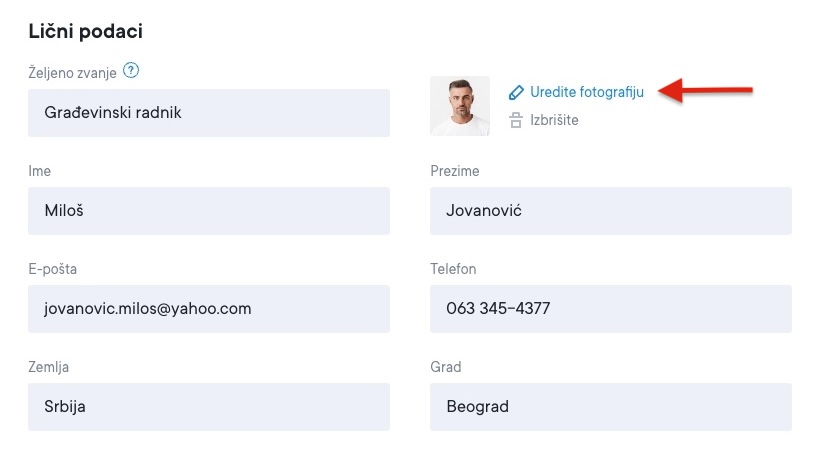Focus the E-pošta email input field
This screenshot has width=819, height=457.
209,309
